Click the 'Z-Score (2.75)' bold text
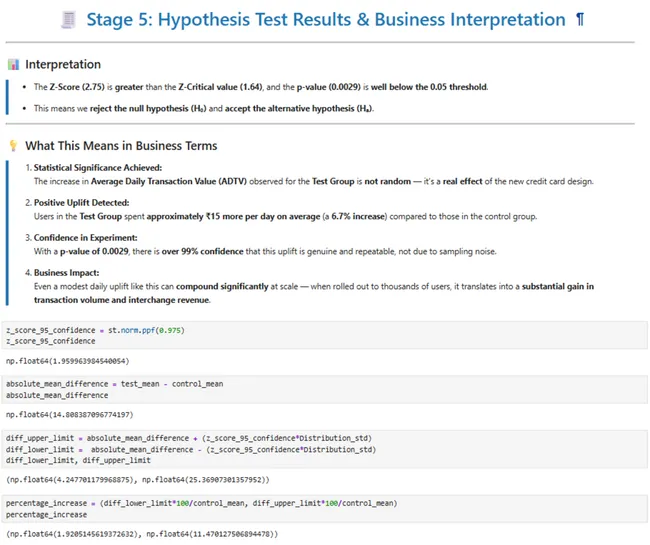Viewport: 650px width, 545px height. 77,87
